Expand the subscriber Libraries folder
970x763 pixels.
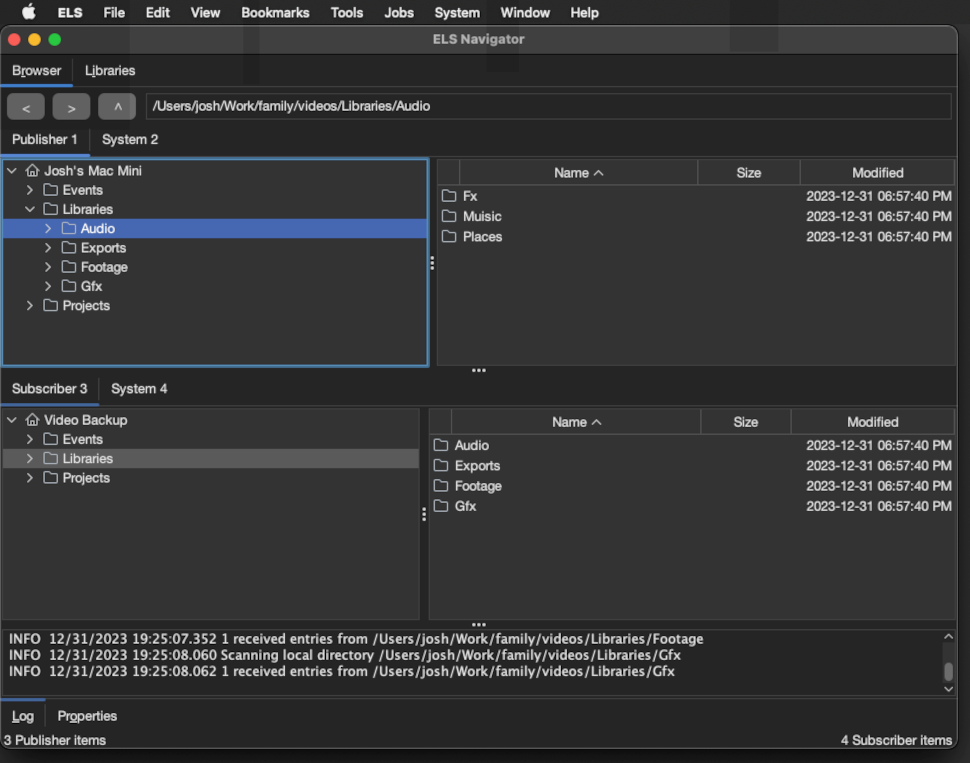30,459
